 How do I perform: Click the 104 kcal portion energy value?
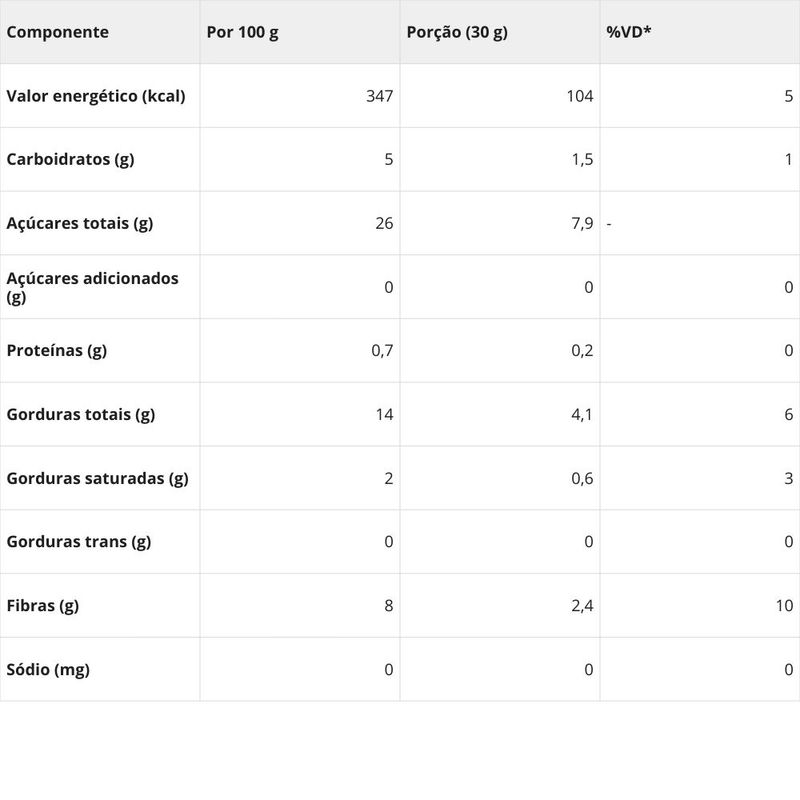coord(580,96)
